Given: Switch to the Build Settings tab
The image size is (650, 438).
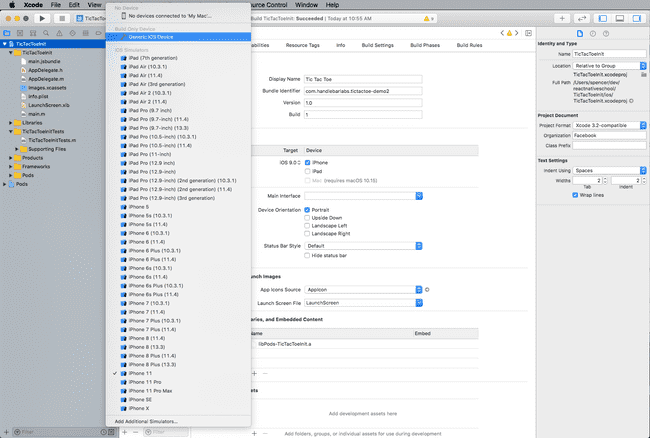Looking at the screenshot, I should pos(378,45).
